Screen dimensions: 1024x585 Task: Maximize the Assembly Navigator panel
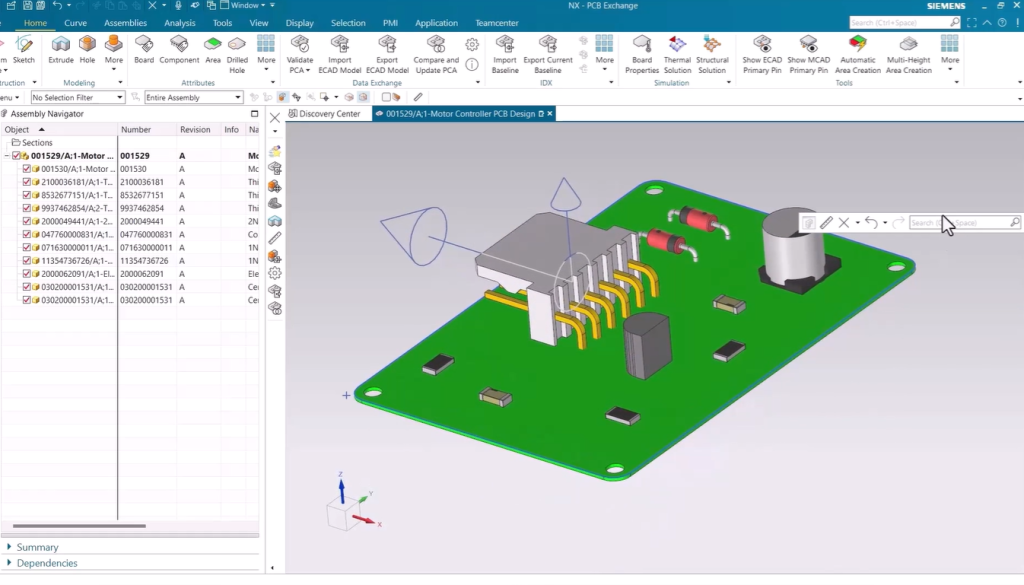click(255, 114)
